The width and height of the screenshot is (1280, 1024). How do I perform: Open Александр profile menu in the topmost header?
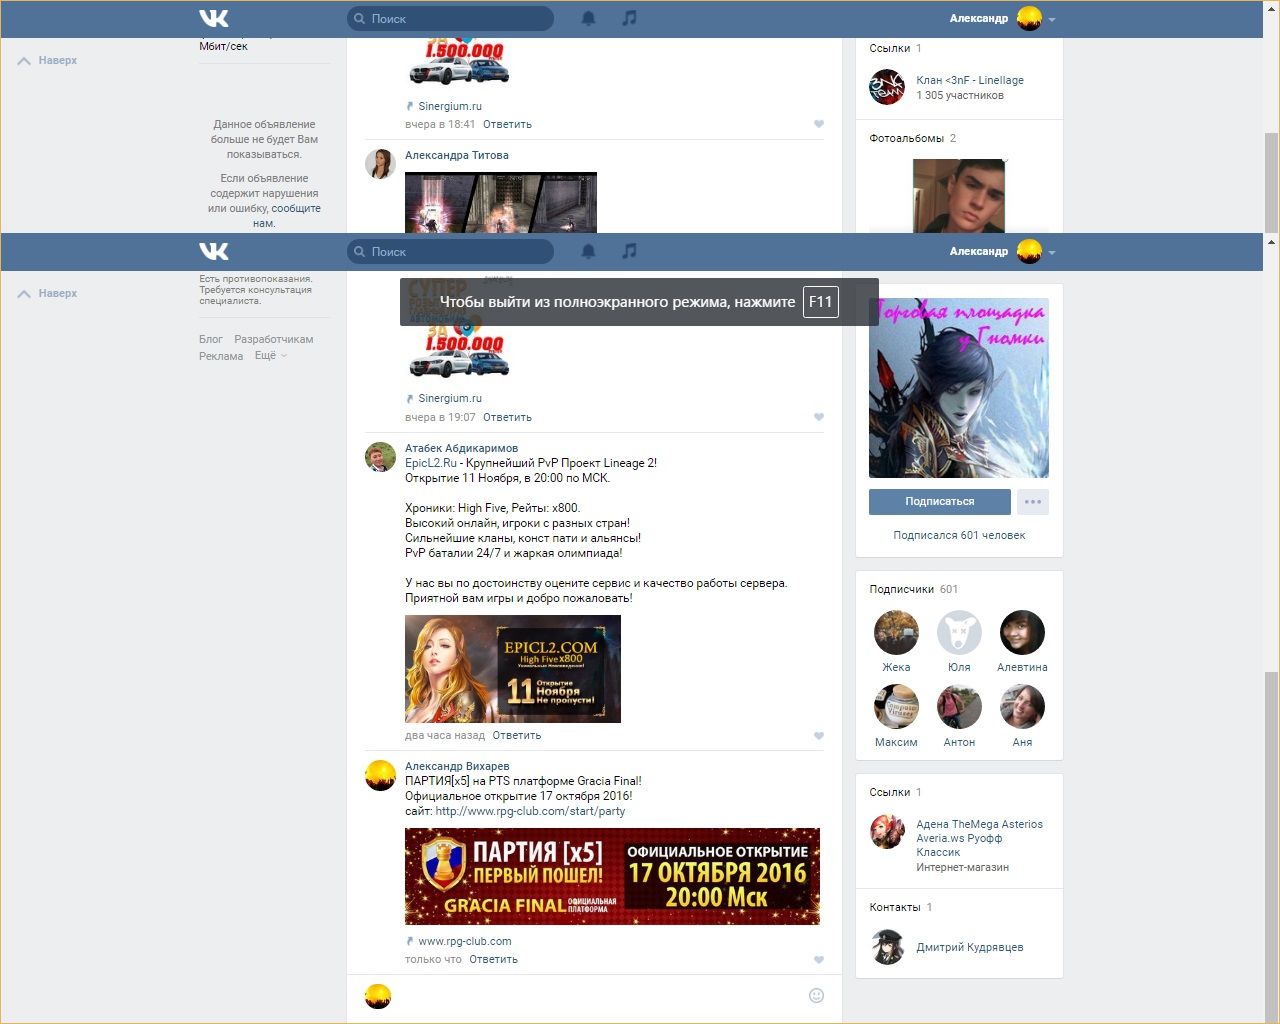(1002, 18)
